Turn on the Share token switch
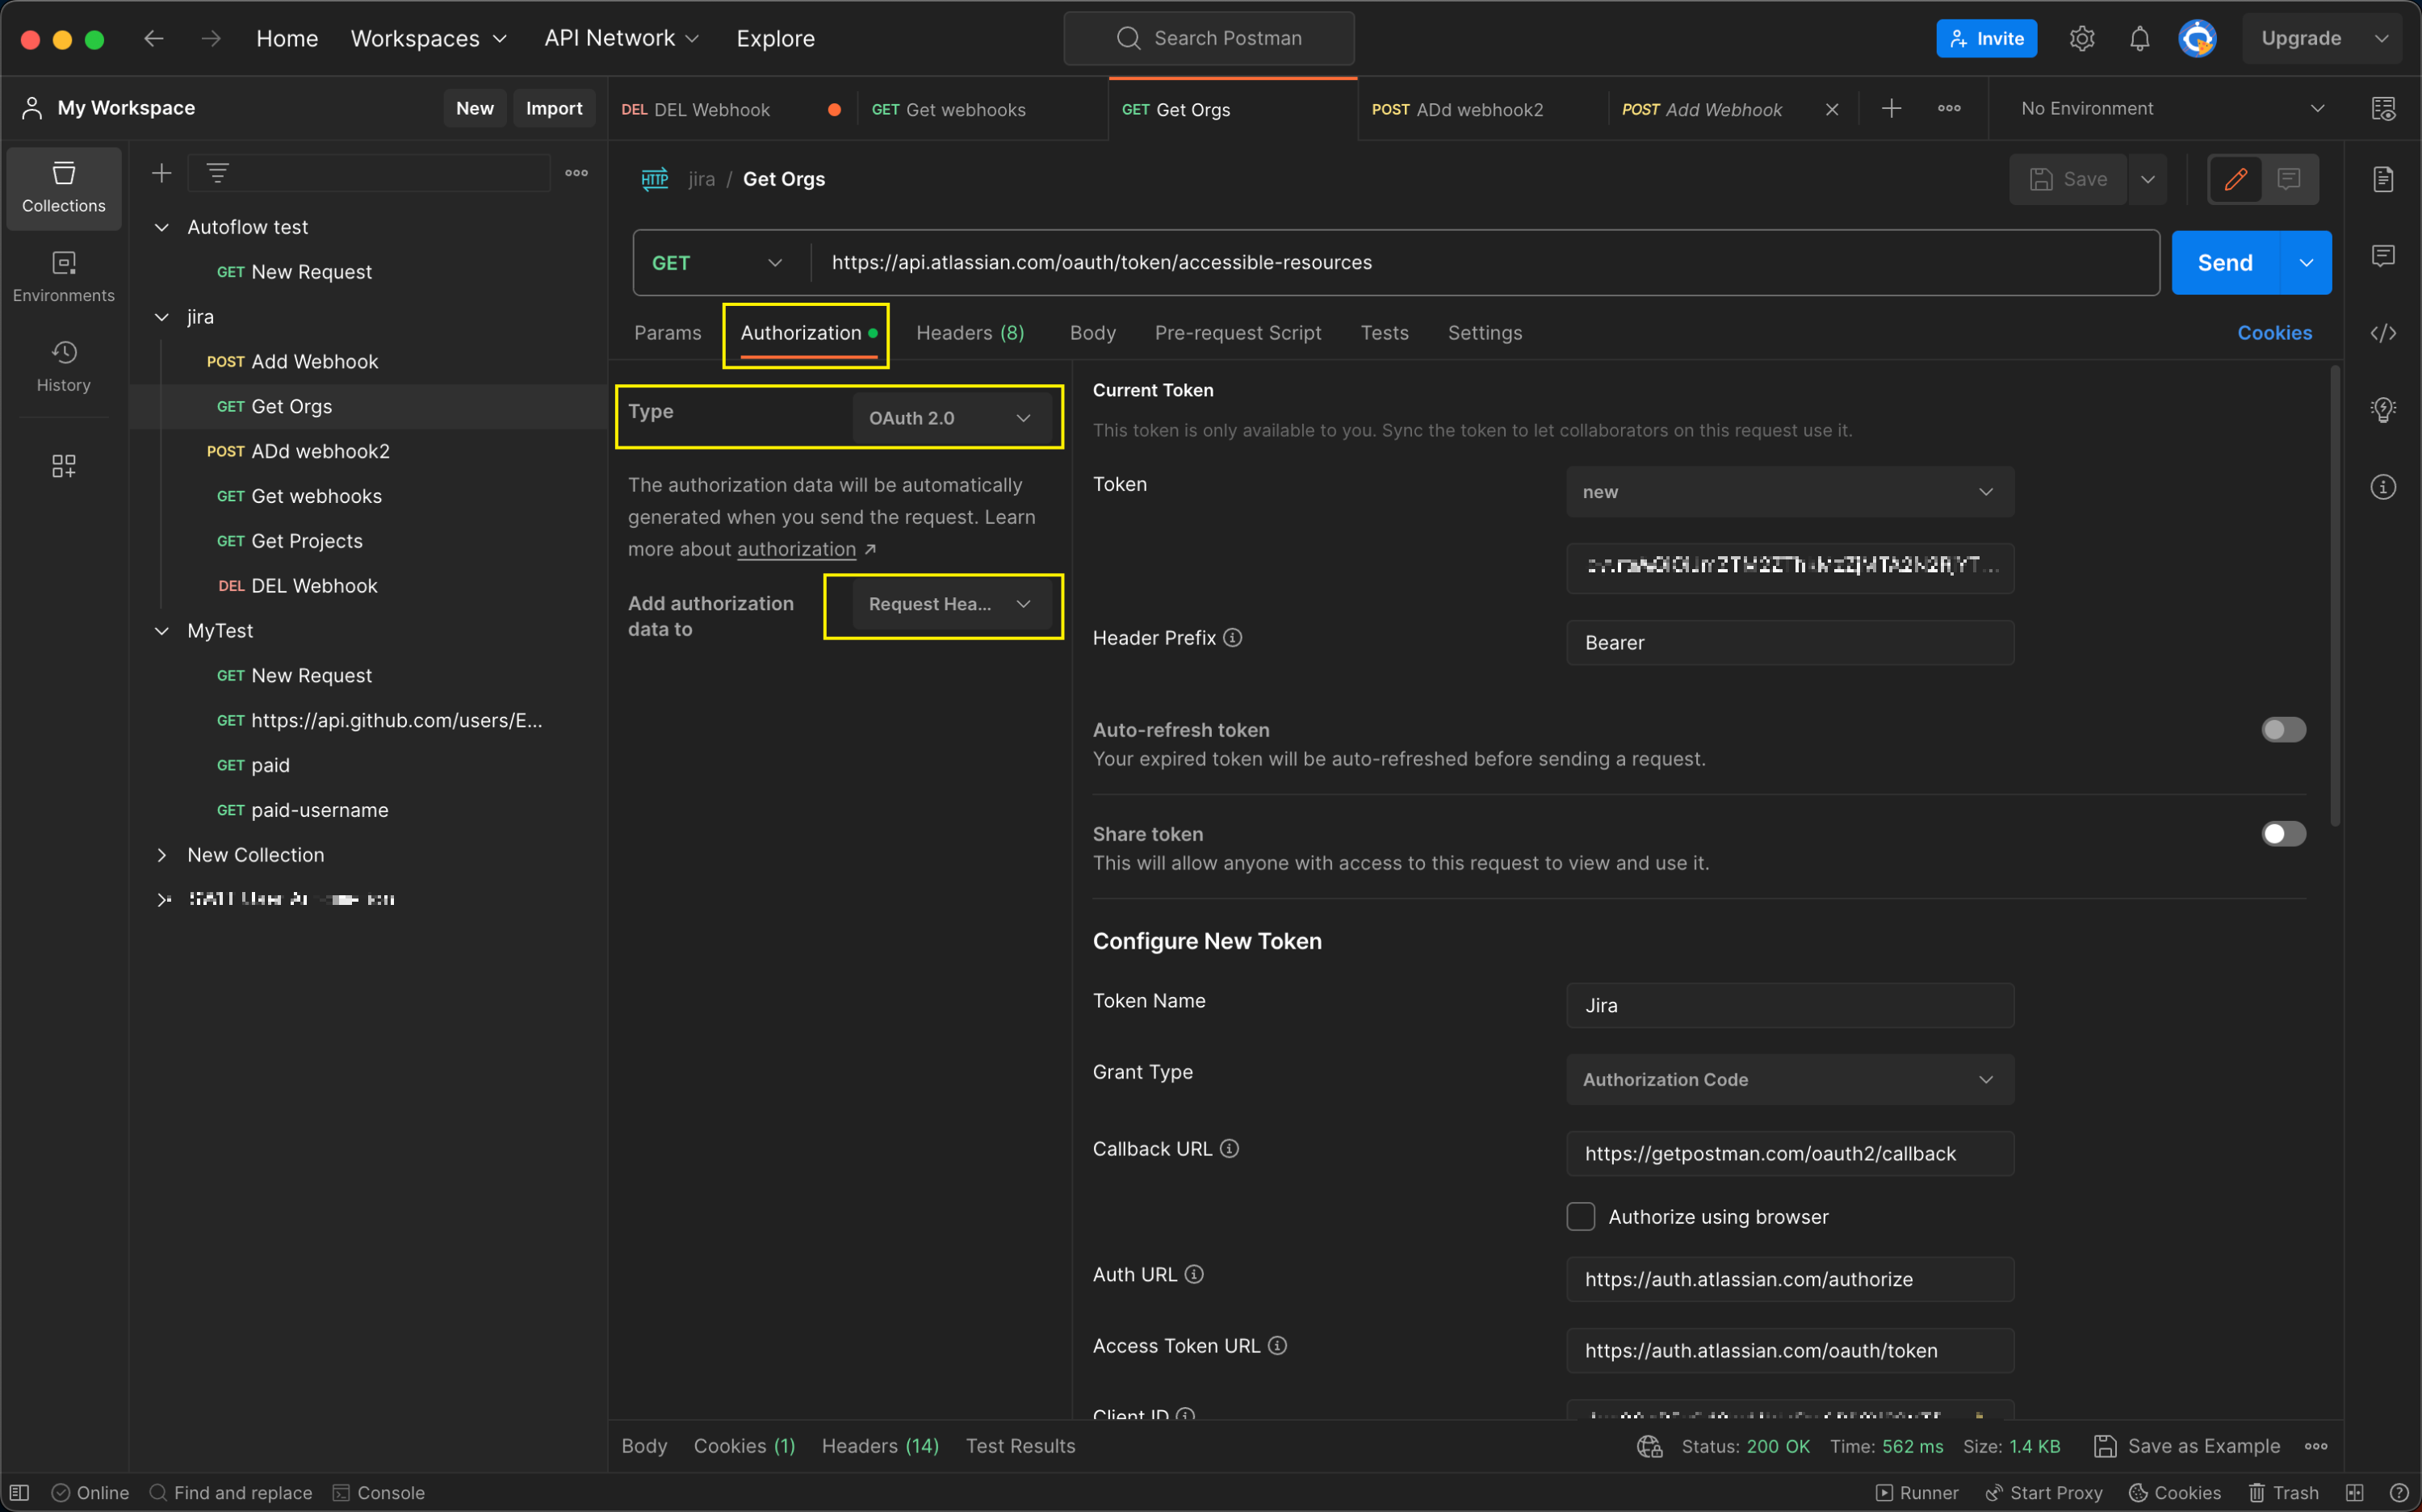2422x1512 pixels. [2283, 834]
